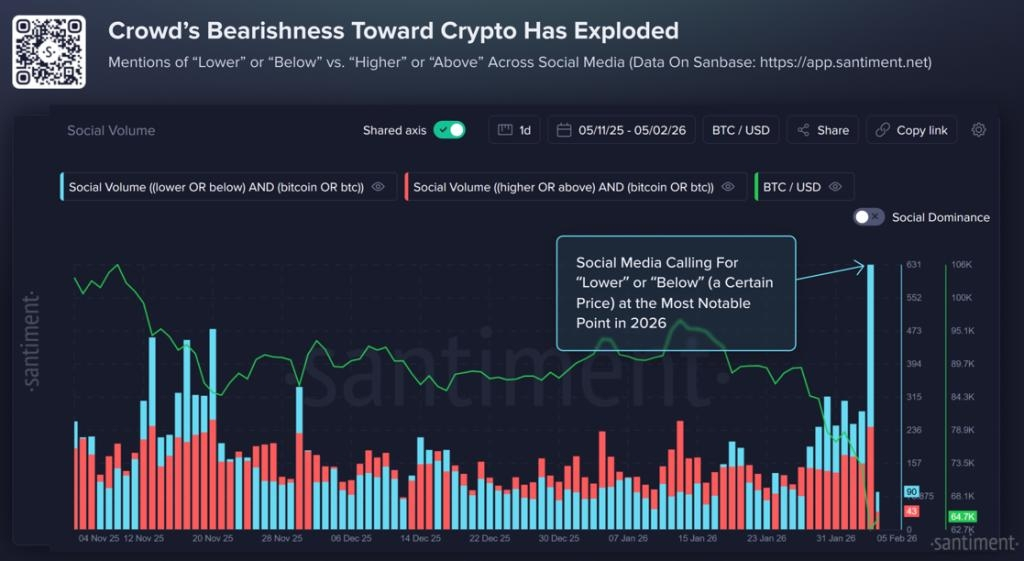The image size is (1024, 561).
Task: Click the QR code image
Action: (49, 52)
